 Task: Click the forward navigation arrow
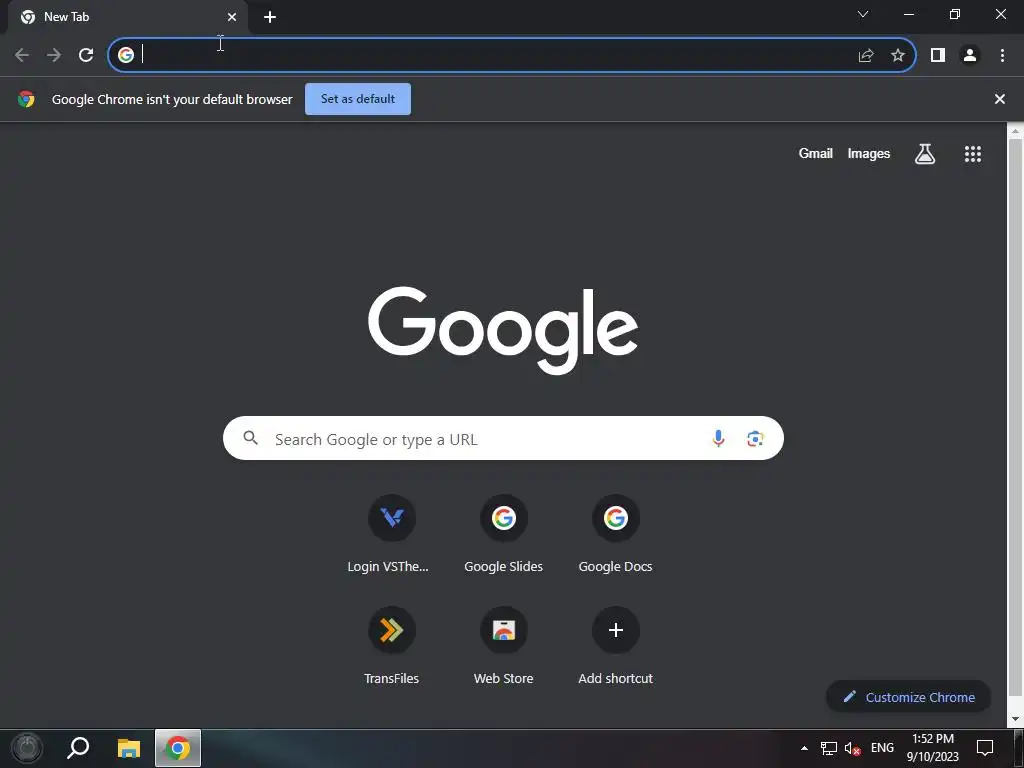pyautogui.click(x=54, y=55)
